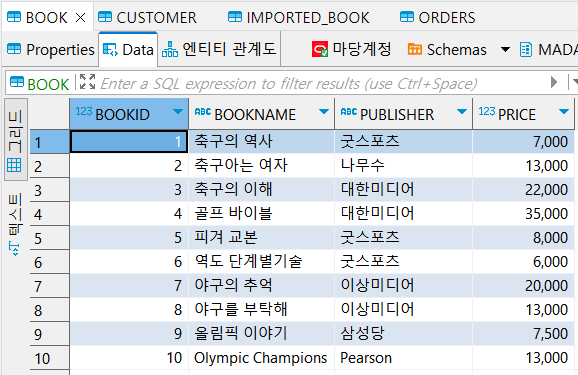Click cell '야구를 부탁해'

pyautogui.click(x=261, y=309)
